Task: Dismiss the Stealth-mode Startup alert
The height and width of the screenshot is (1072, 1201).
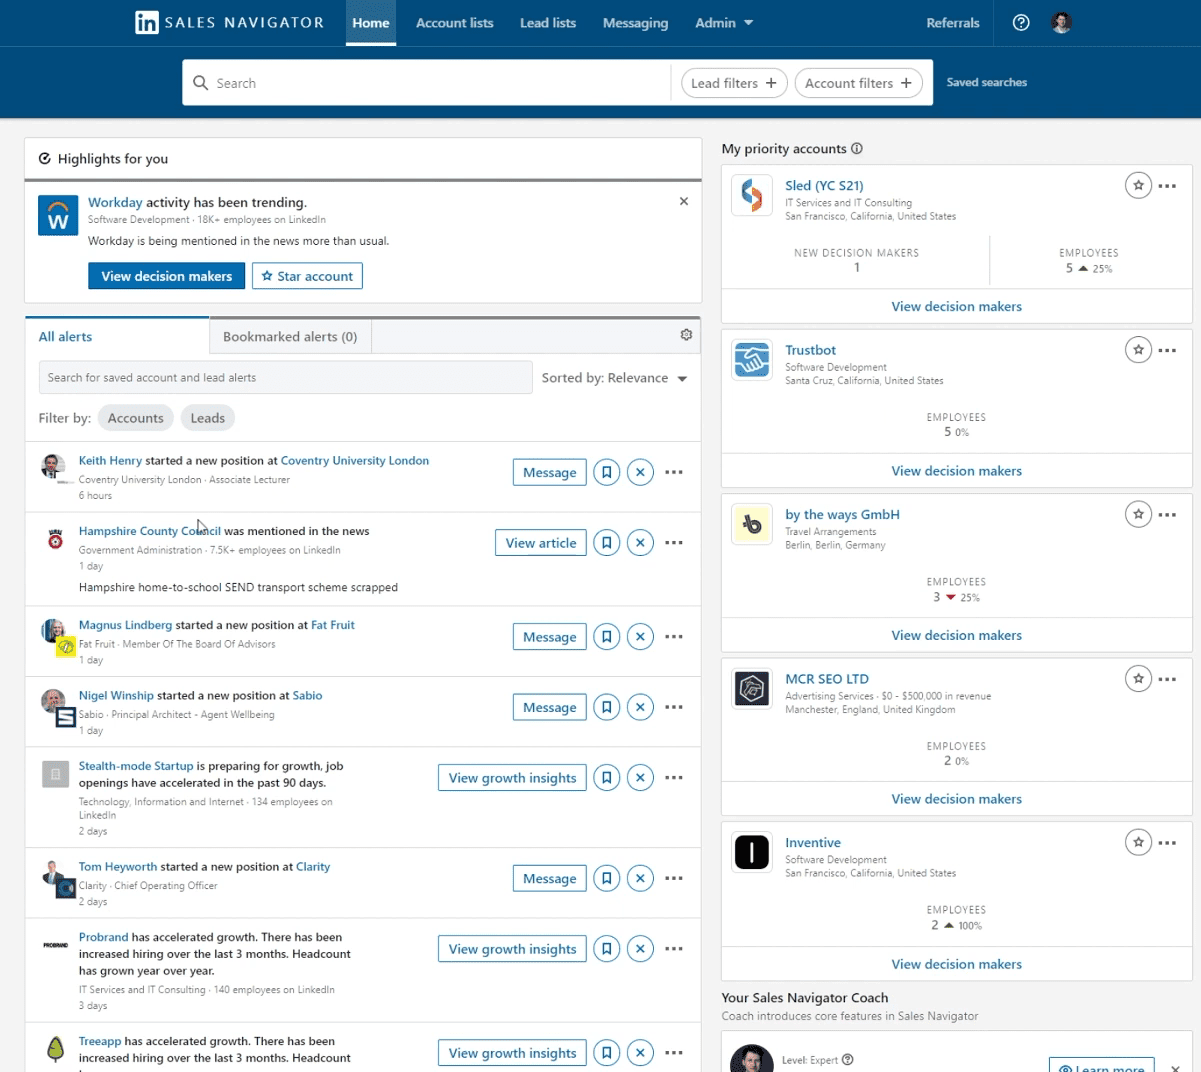Action: tap(640, 778)
